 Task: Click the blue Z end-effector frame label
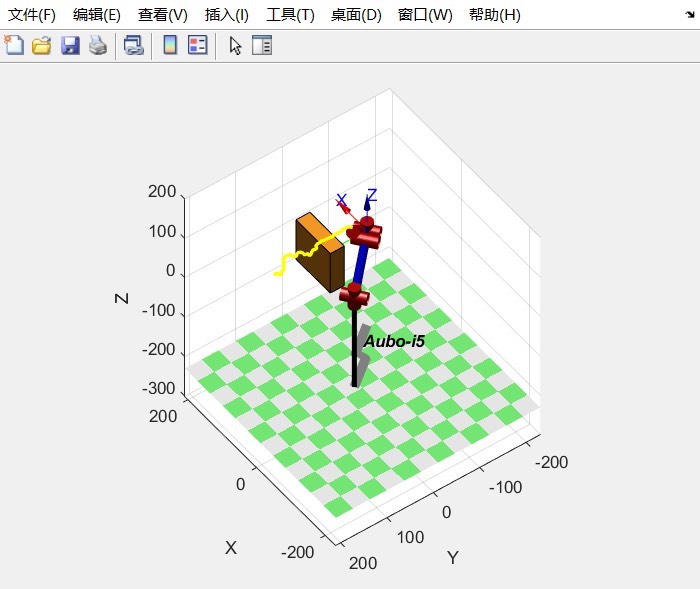(x=371, y=195)
